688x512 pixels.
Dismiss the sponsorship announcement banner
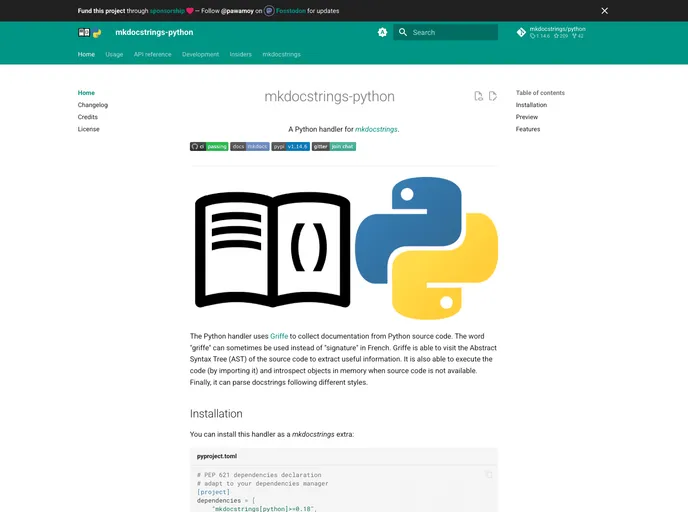[x=604, y=11]
